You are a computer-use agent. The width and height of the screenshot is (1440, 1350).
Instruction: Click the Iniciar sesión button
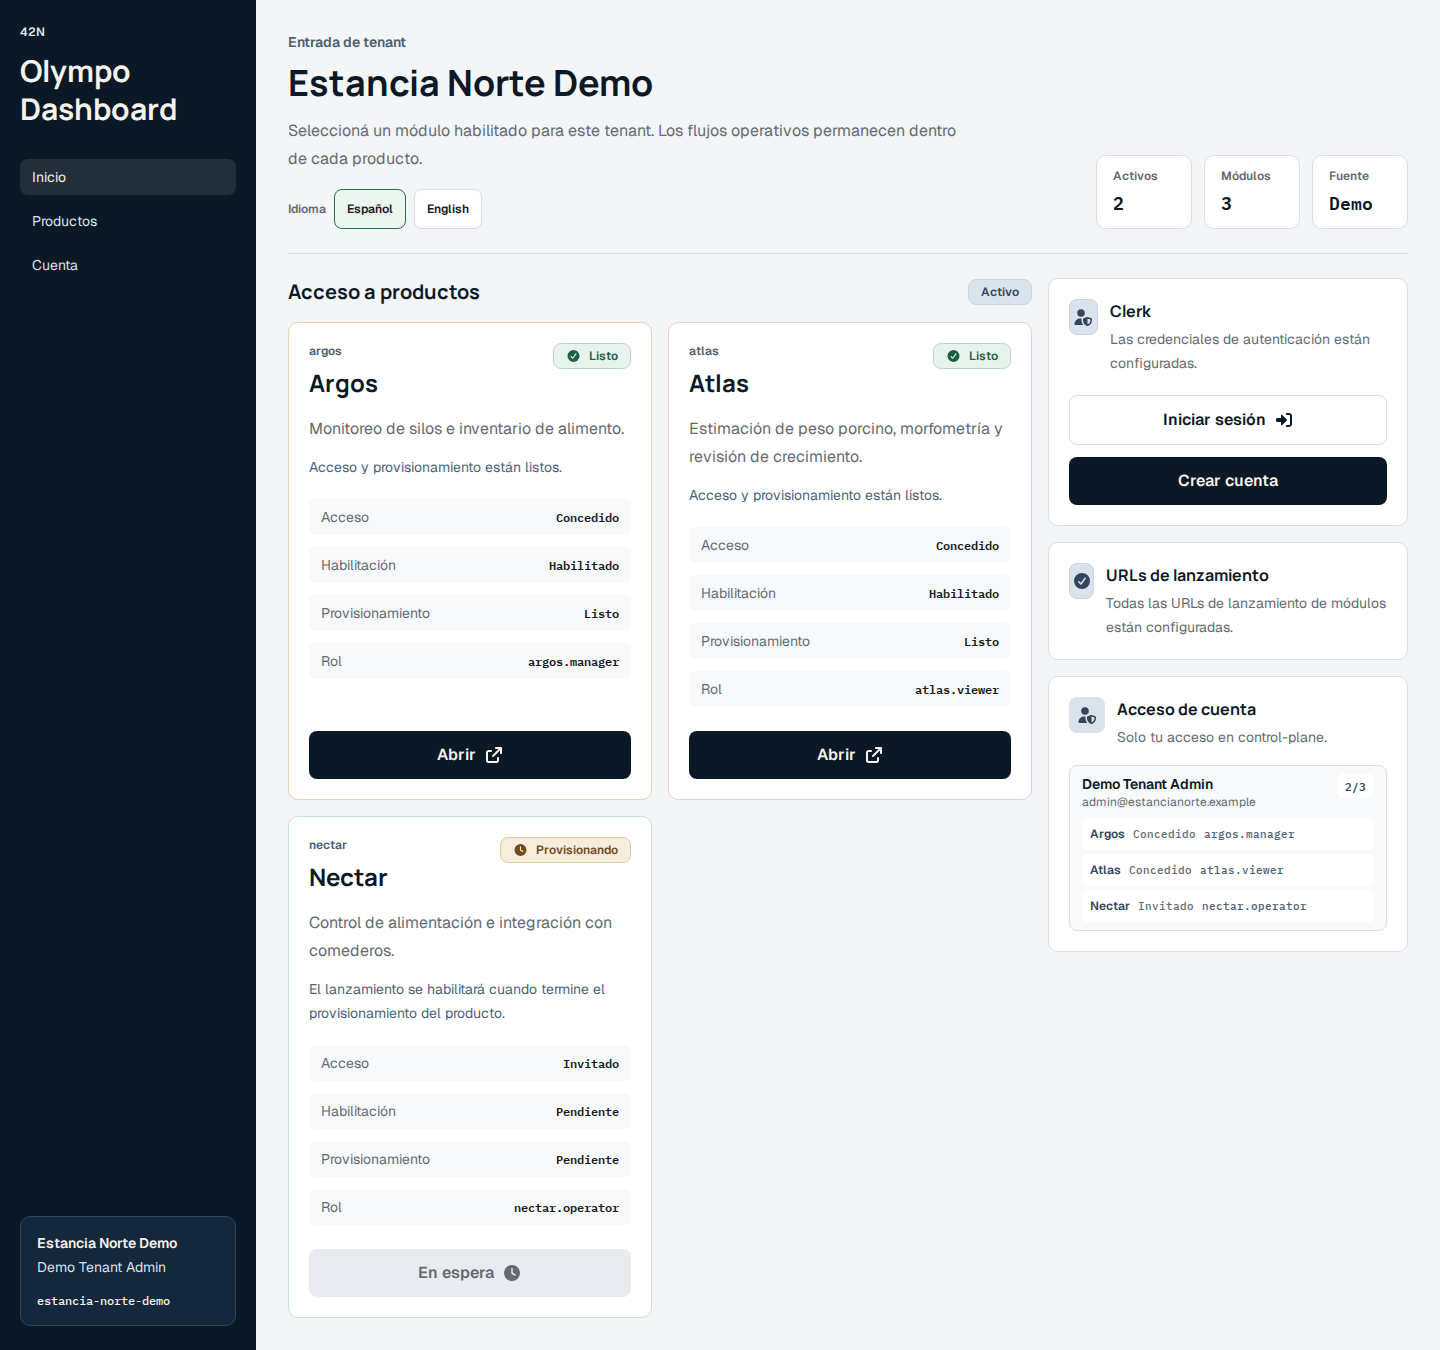(1228, 420)
